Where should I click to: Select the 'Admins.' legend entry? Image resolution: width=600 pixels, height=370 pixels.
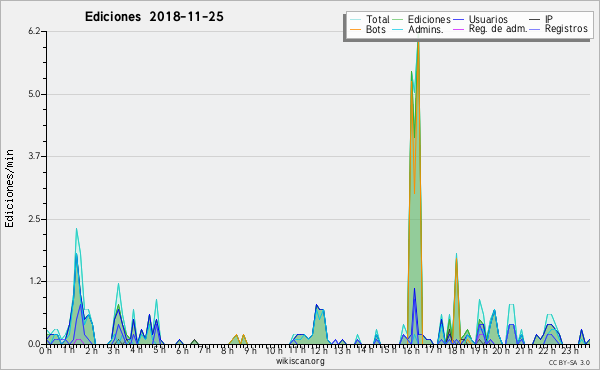tap(426, 29)
